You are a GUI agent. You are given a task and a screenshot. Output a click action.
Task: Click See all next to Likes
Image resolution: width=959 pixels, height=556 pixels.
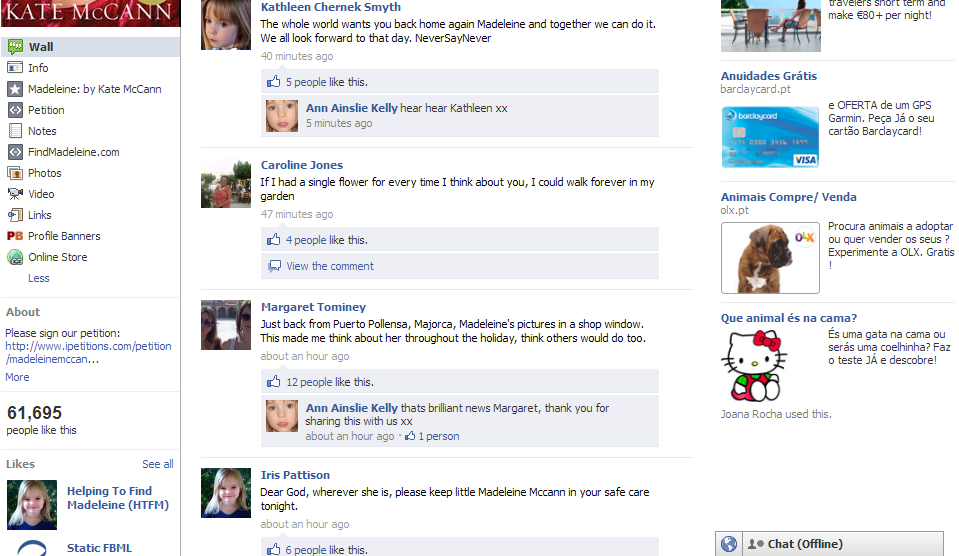point(158,464)
